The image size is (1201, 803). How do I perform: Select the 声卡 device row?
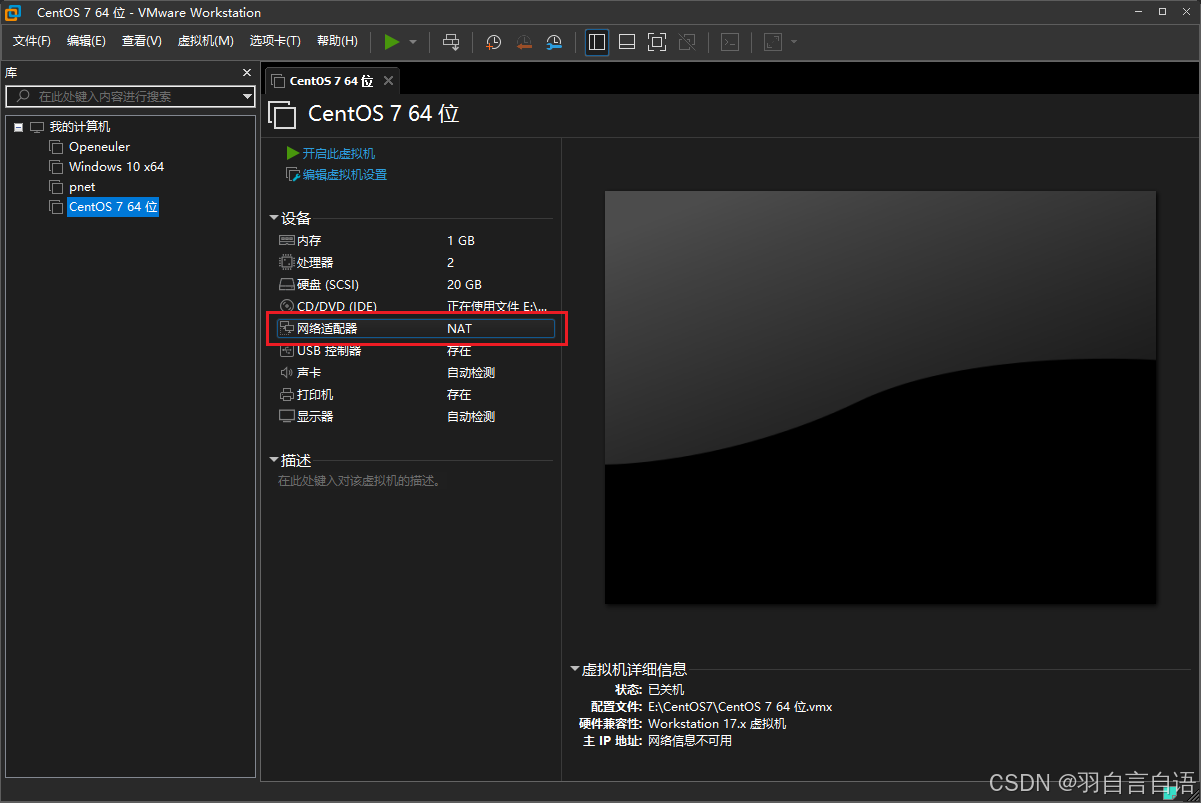coord(415,373)
